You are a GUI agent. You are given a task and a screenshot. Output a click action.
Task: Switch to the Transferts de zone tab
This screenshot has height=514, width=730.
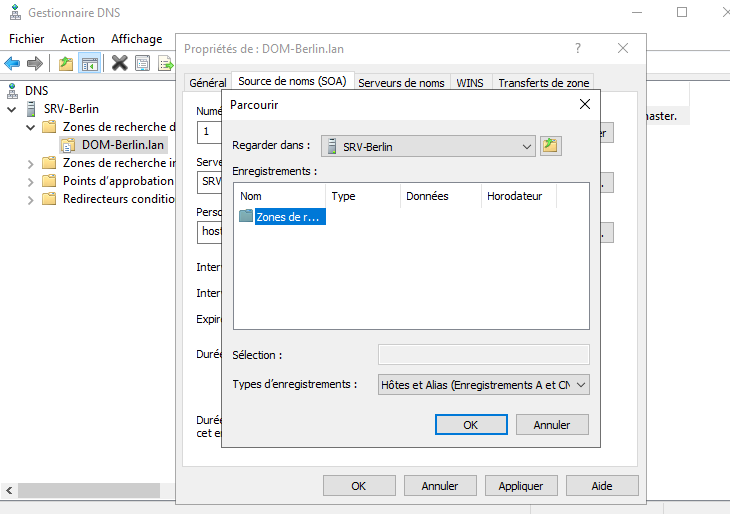tap(544, 83)
